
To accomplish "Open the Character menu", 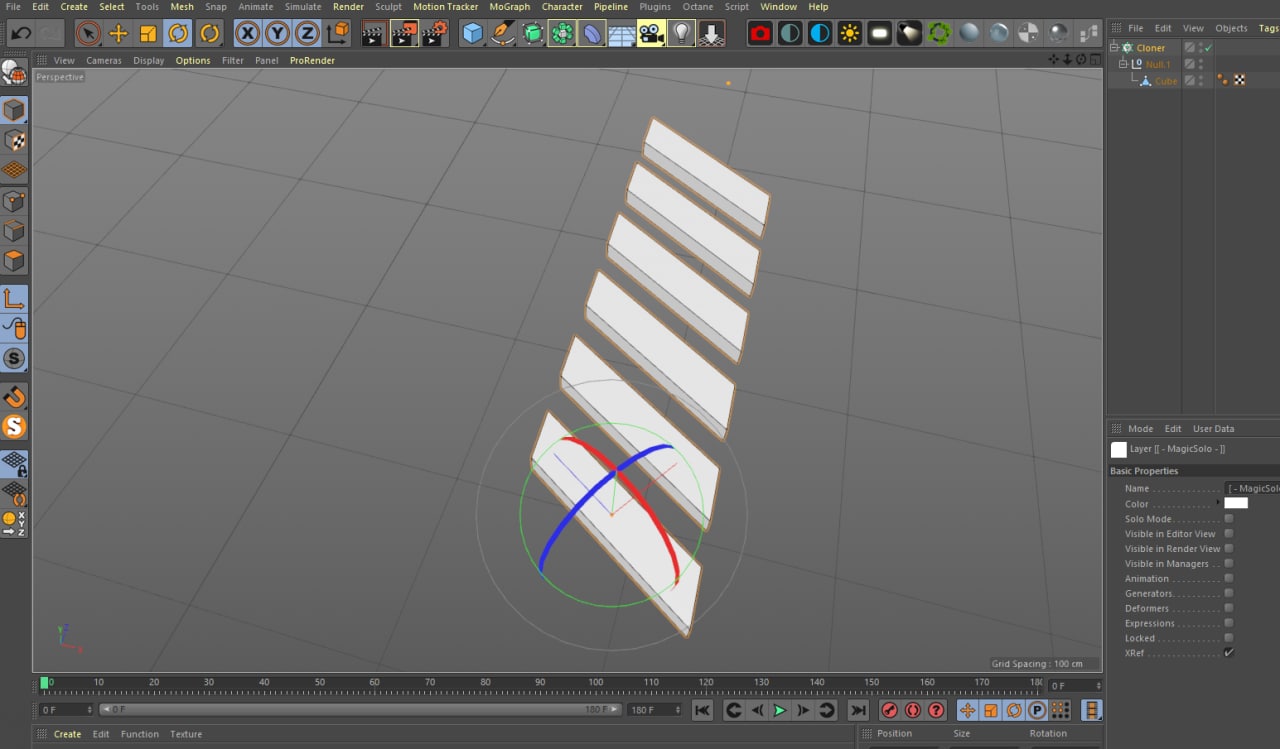I will click(562, 7).
